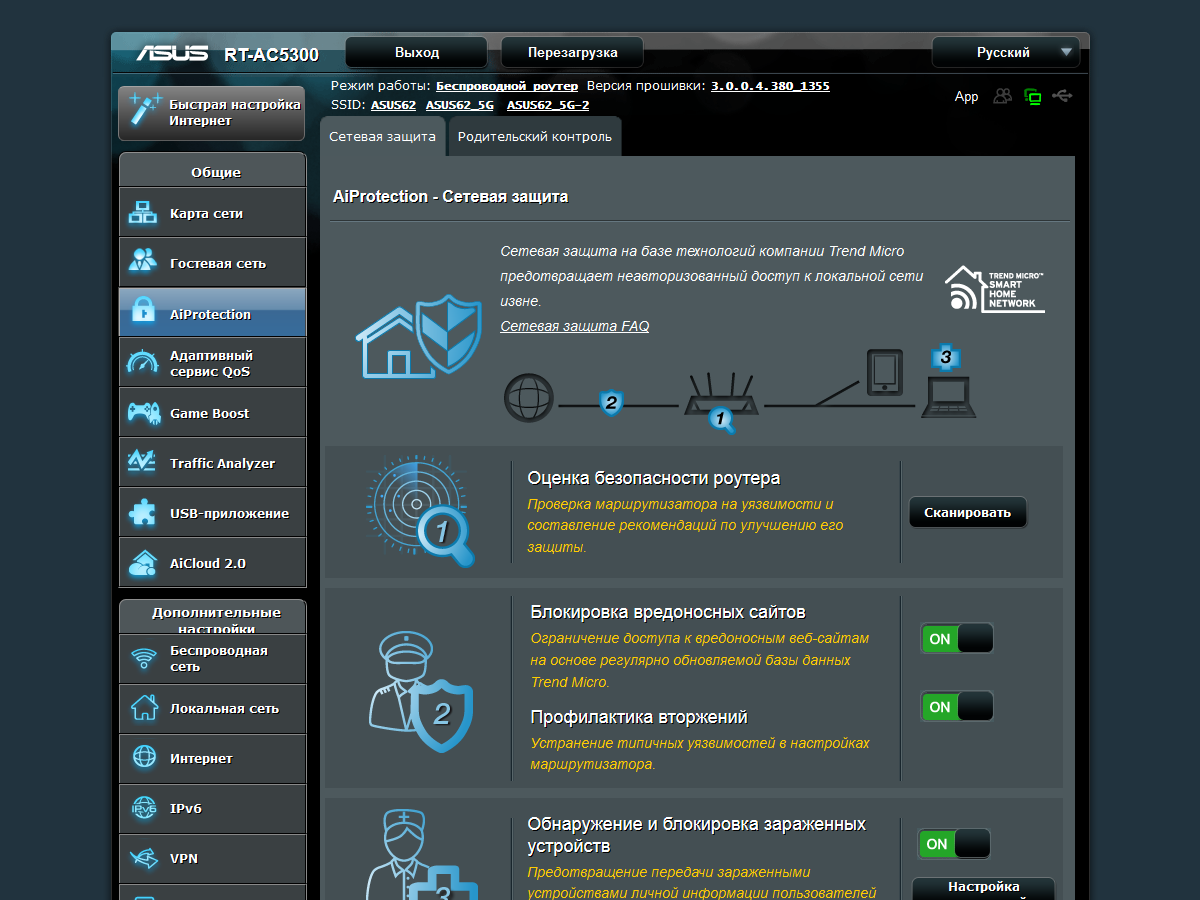
Task: Click the house with shield AiProtection graphic
Action: [x=418, y=337]
